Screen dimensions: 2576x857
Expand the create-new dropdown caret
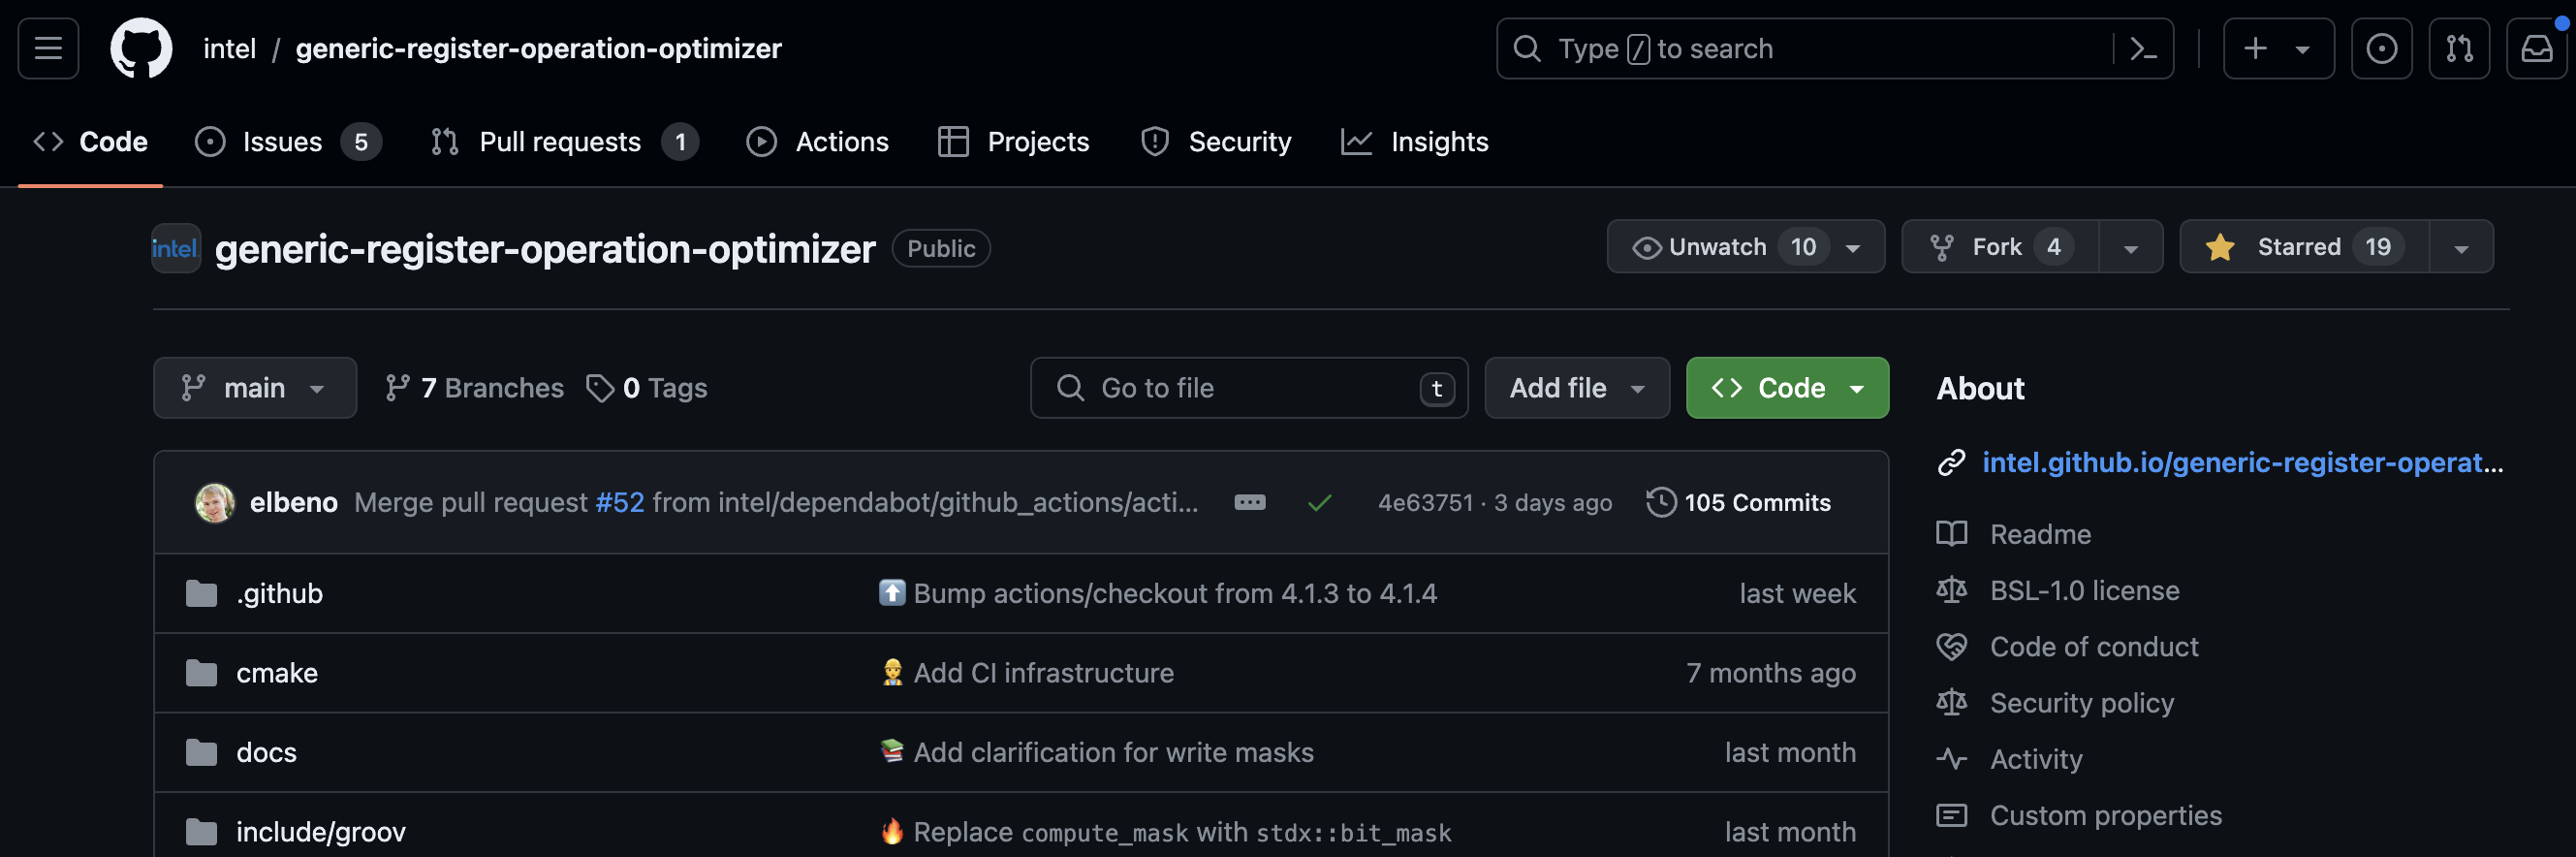[2302, 49]
